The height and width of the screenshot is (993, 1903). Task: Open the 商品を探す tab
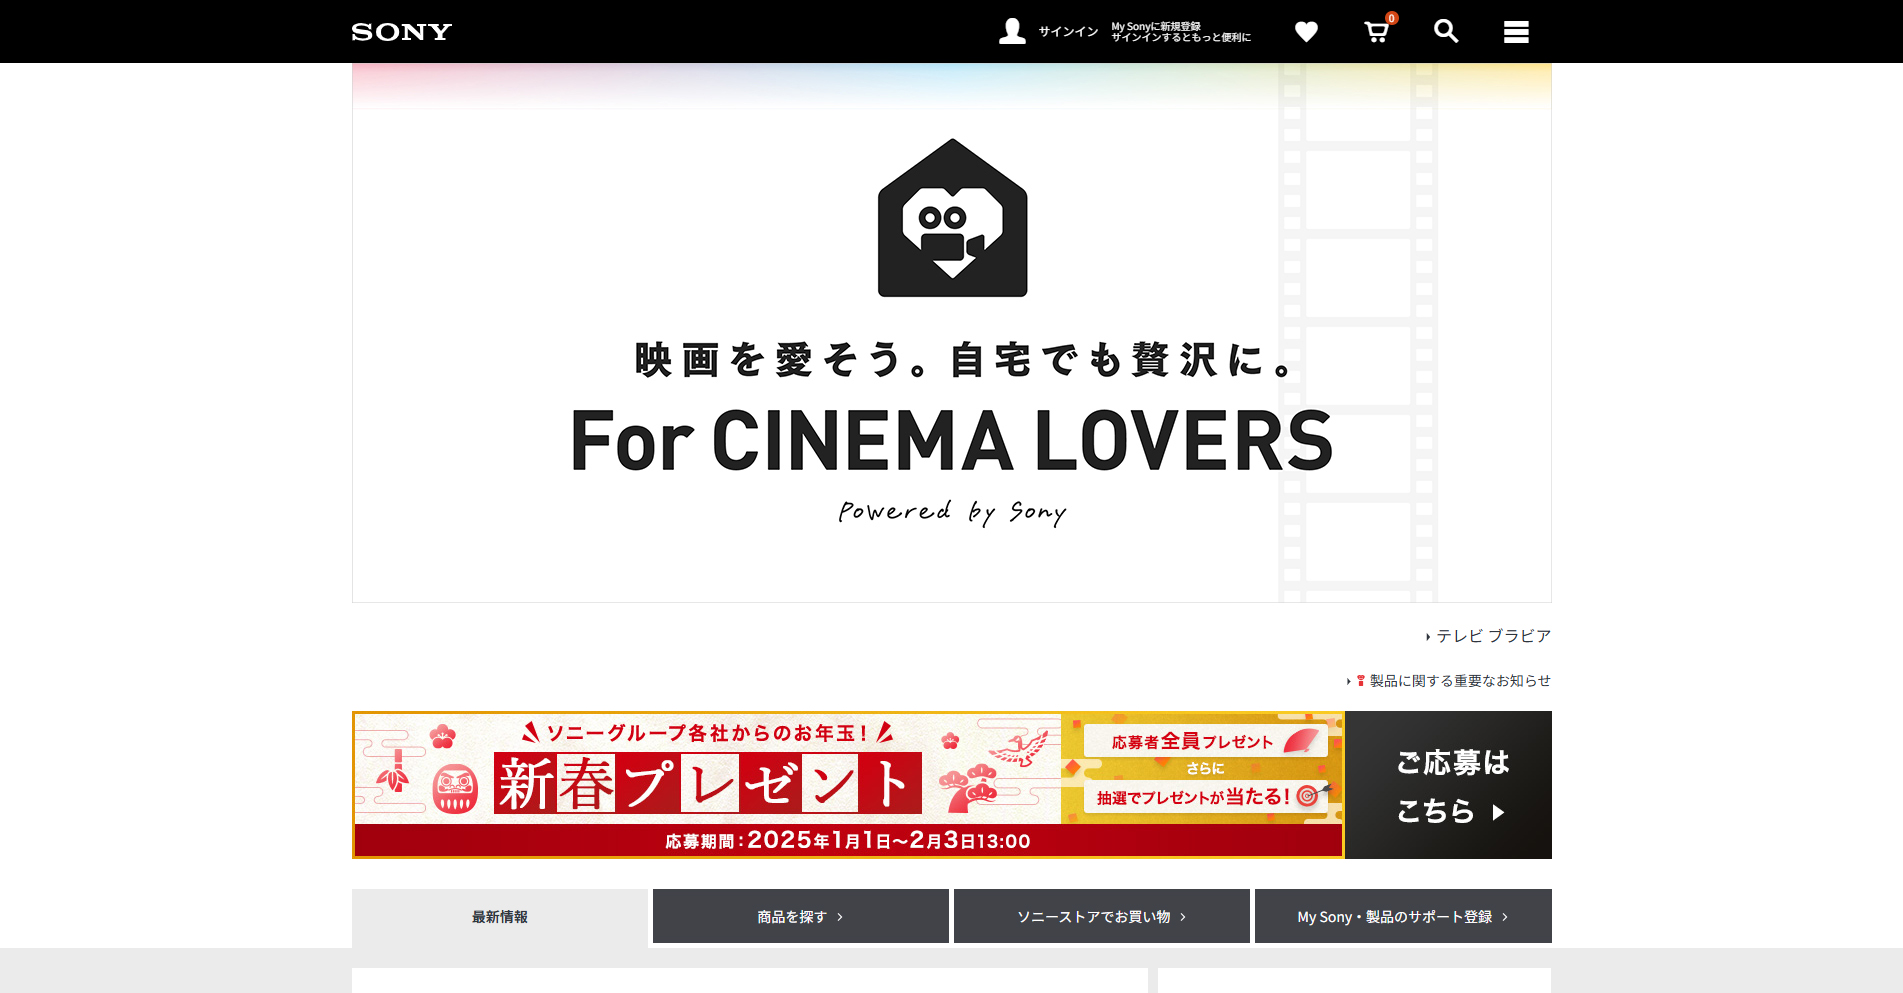click(799, 915)
